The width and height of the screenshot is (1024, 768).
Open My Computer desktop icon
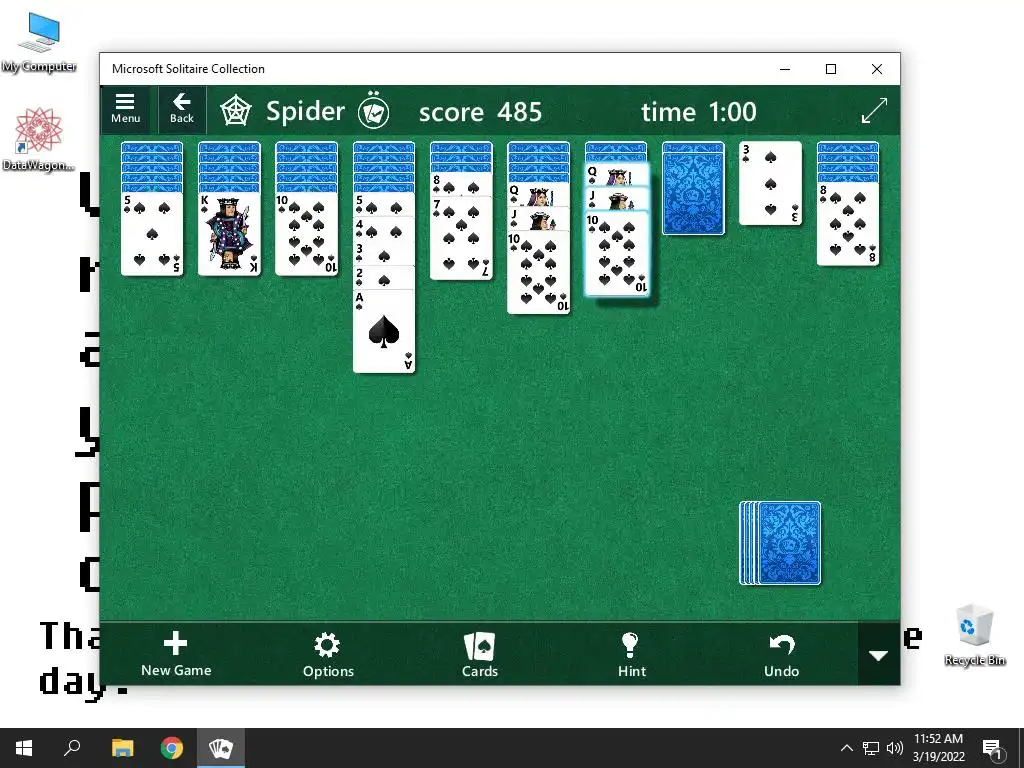point(39,42)
